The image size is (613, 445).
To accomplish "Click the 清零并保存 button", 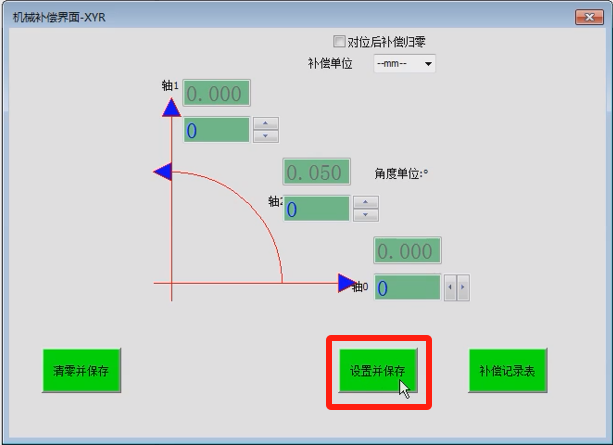I will [81, 370].
